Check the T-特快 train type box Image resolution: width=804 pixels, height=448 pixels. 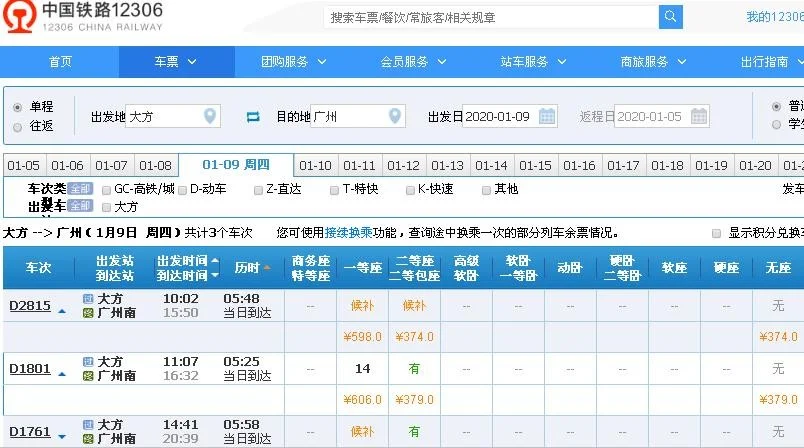click(x=334, y=190)
